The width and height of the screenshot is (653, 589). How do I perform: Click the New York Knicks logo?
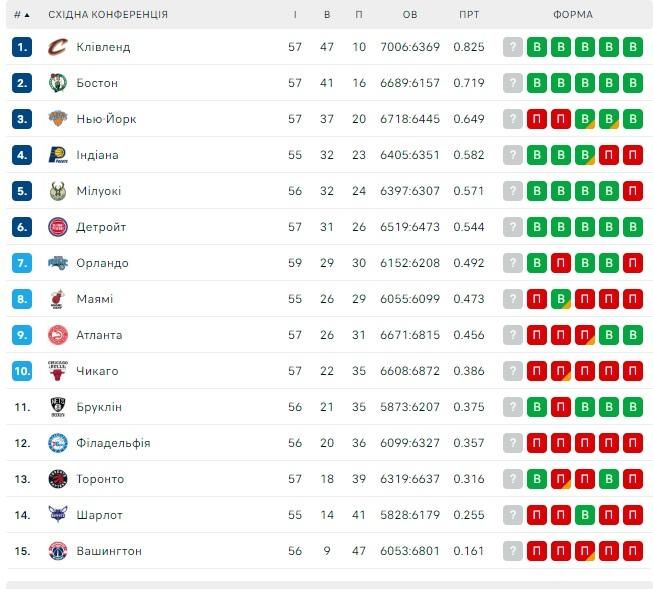tap(57, 119)
